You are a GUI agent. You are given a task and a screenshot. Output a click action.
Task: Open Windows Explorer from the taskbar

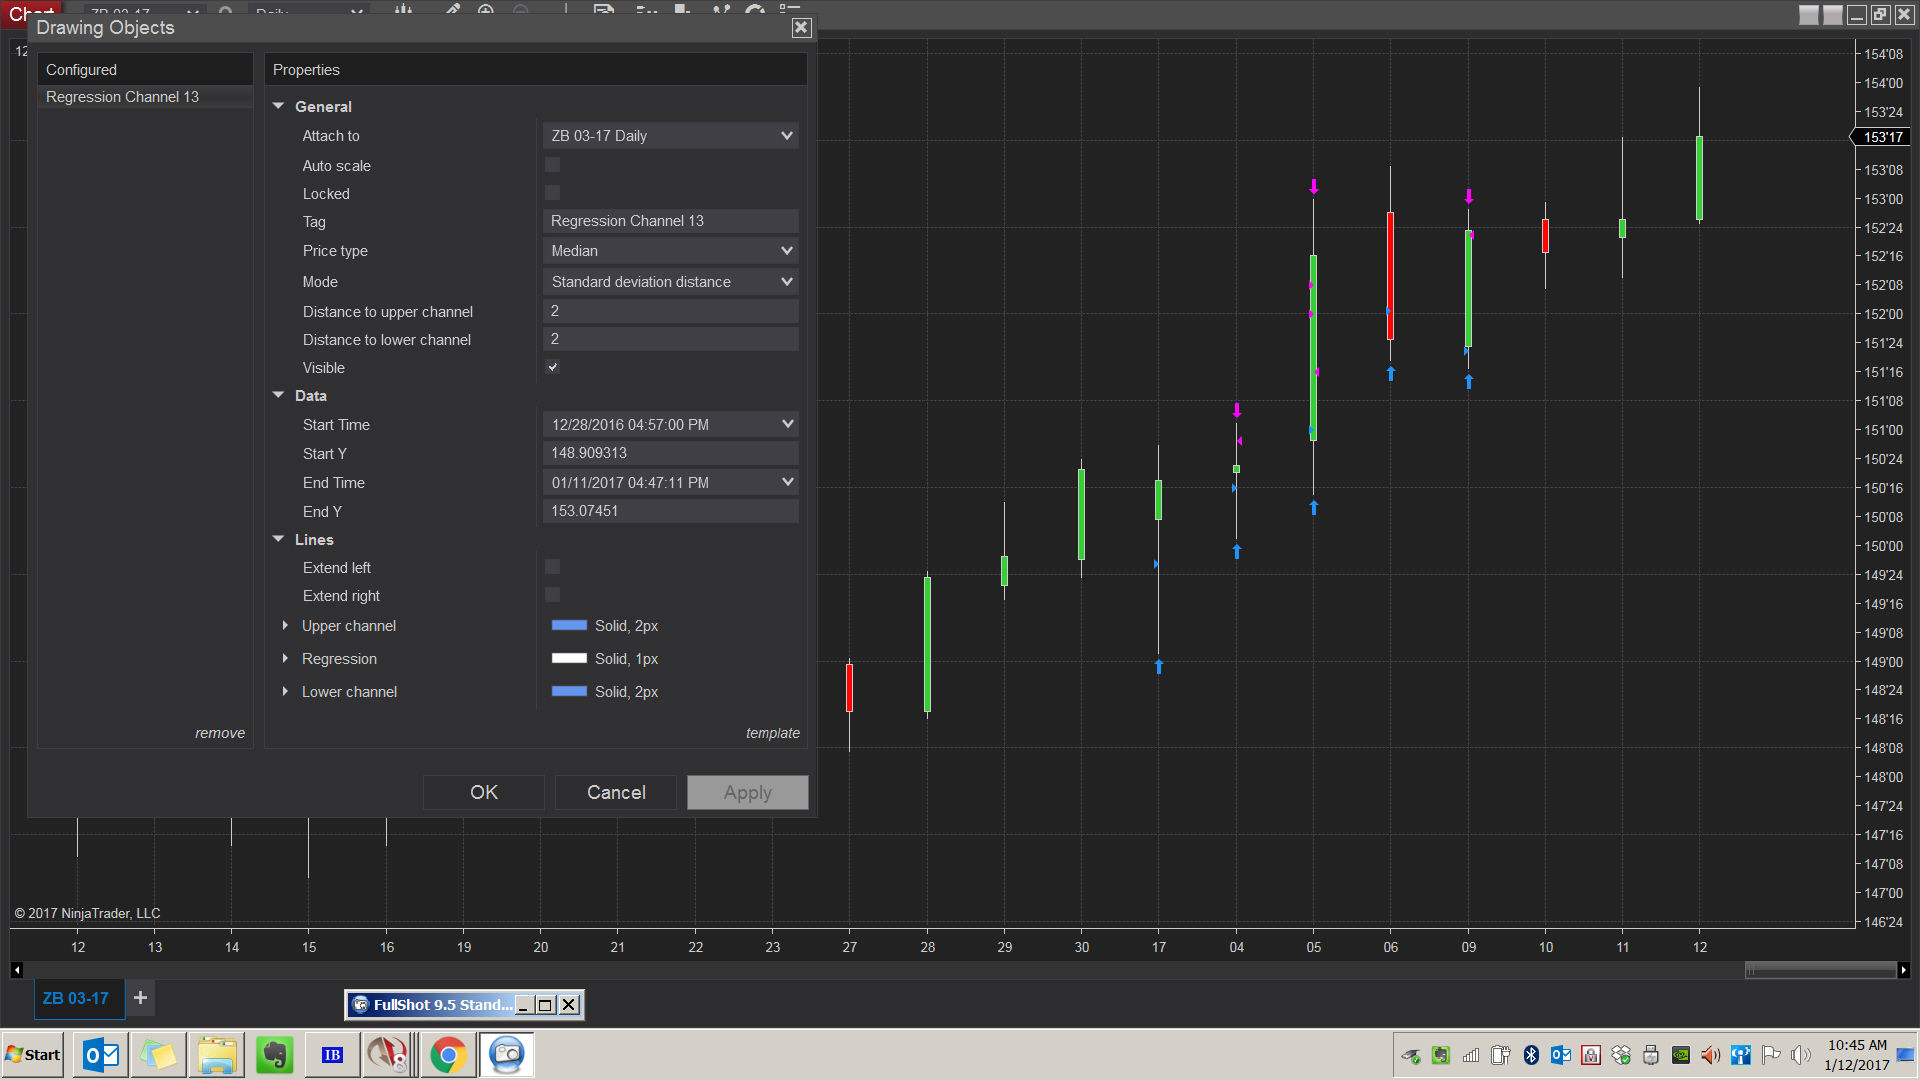coord(217,1055)
